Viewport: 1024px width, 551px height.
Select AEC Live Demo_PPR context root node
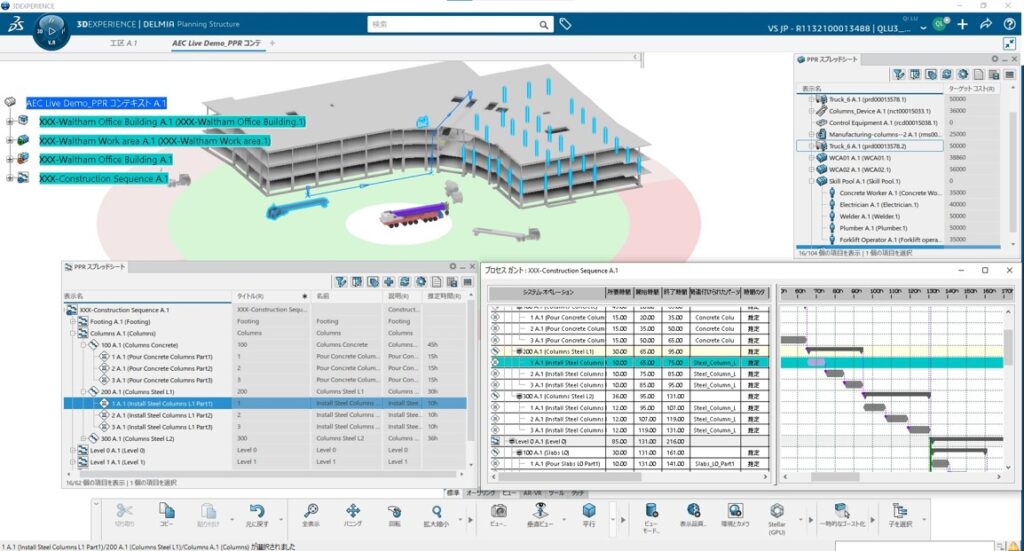pos(96,103)
